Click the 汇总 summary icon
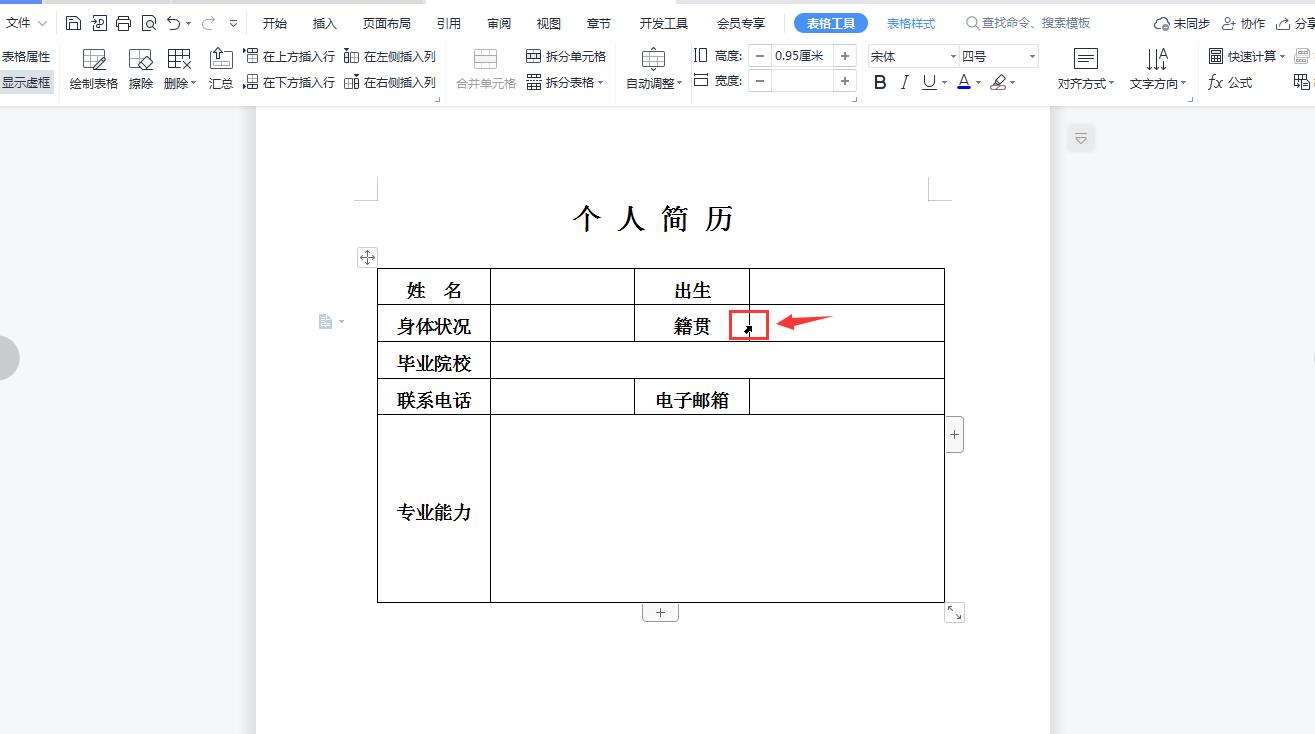 point(221,69)
